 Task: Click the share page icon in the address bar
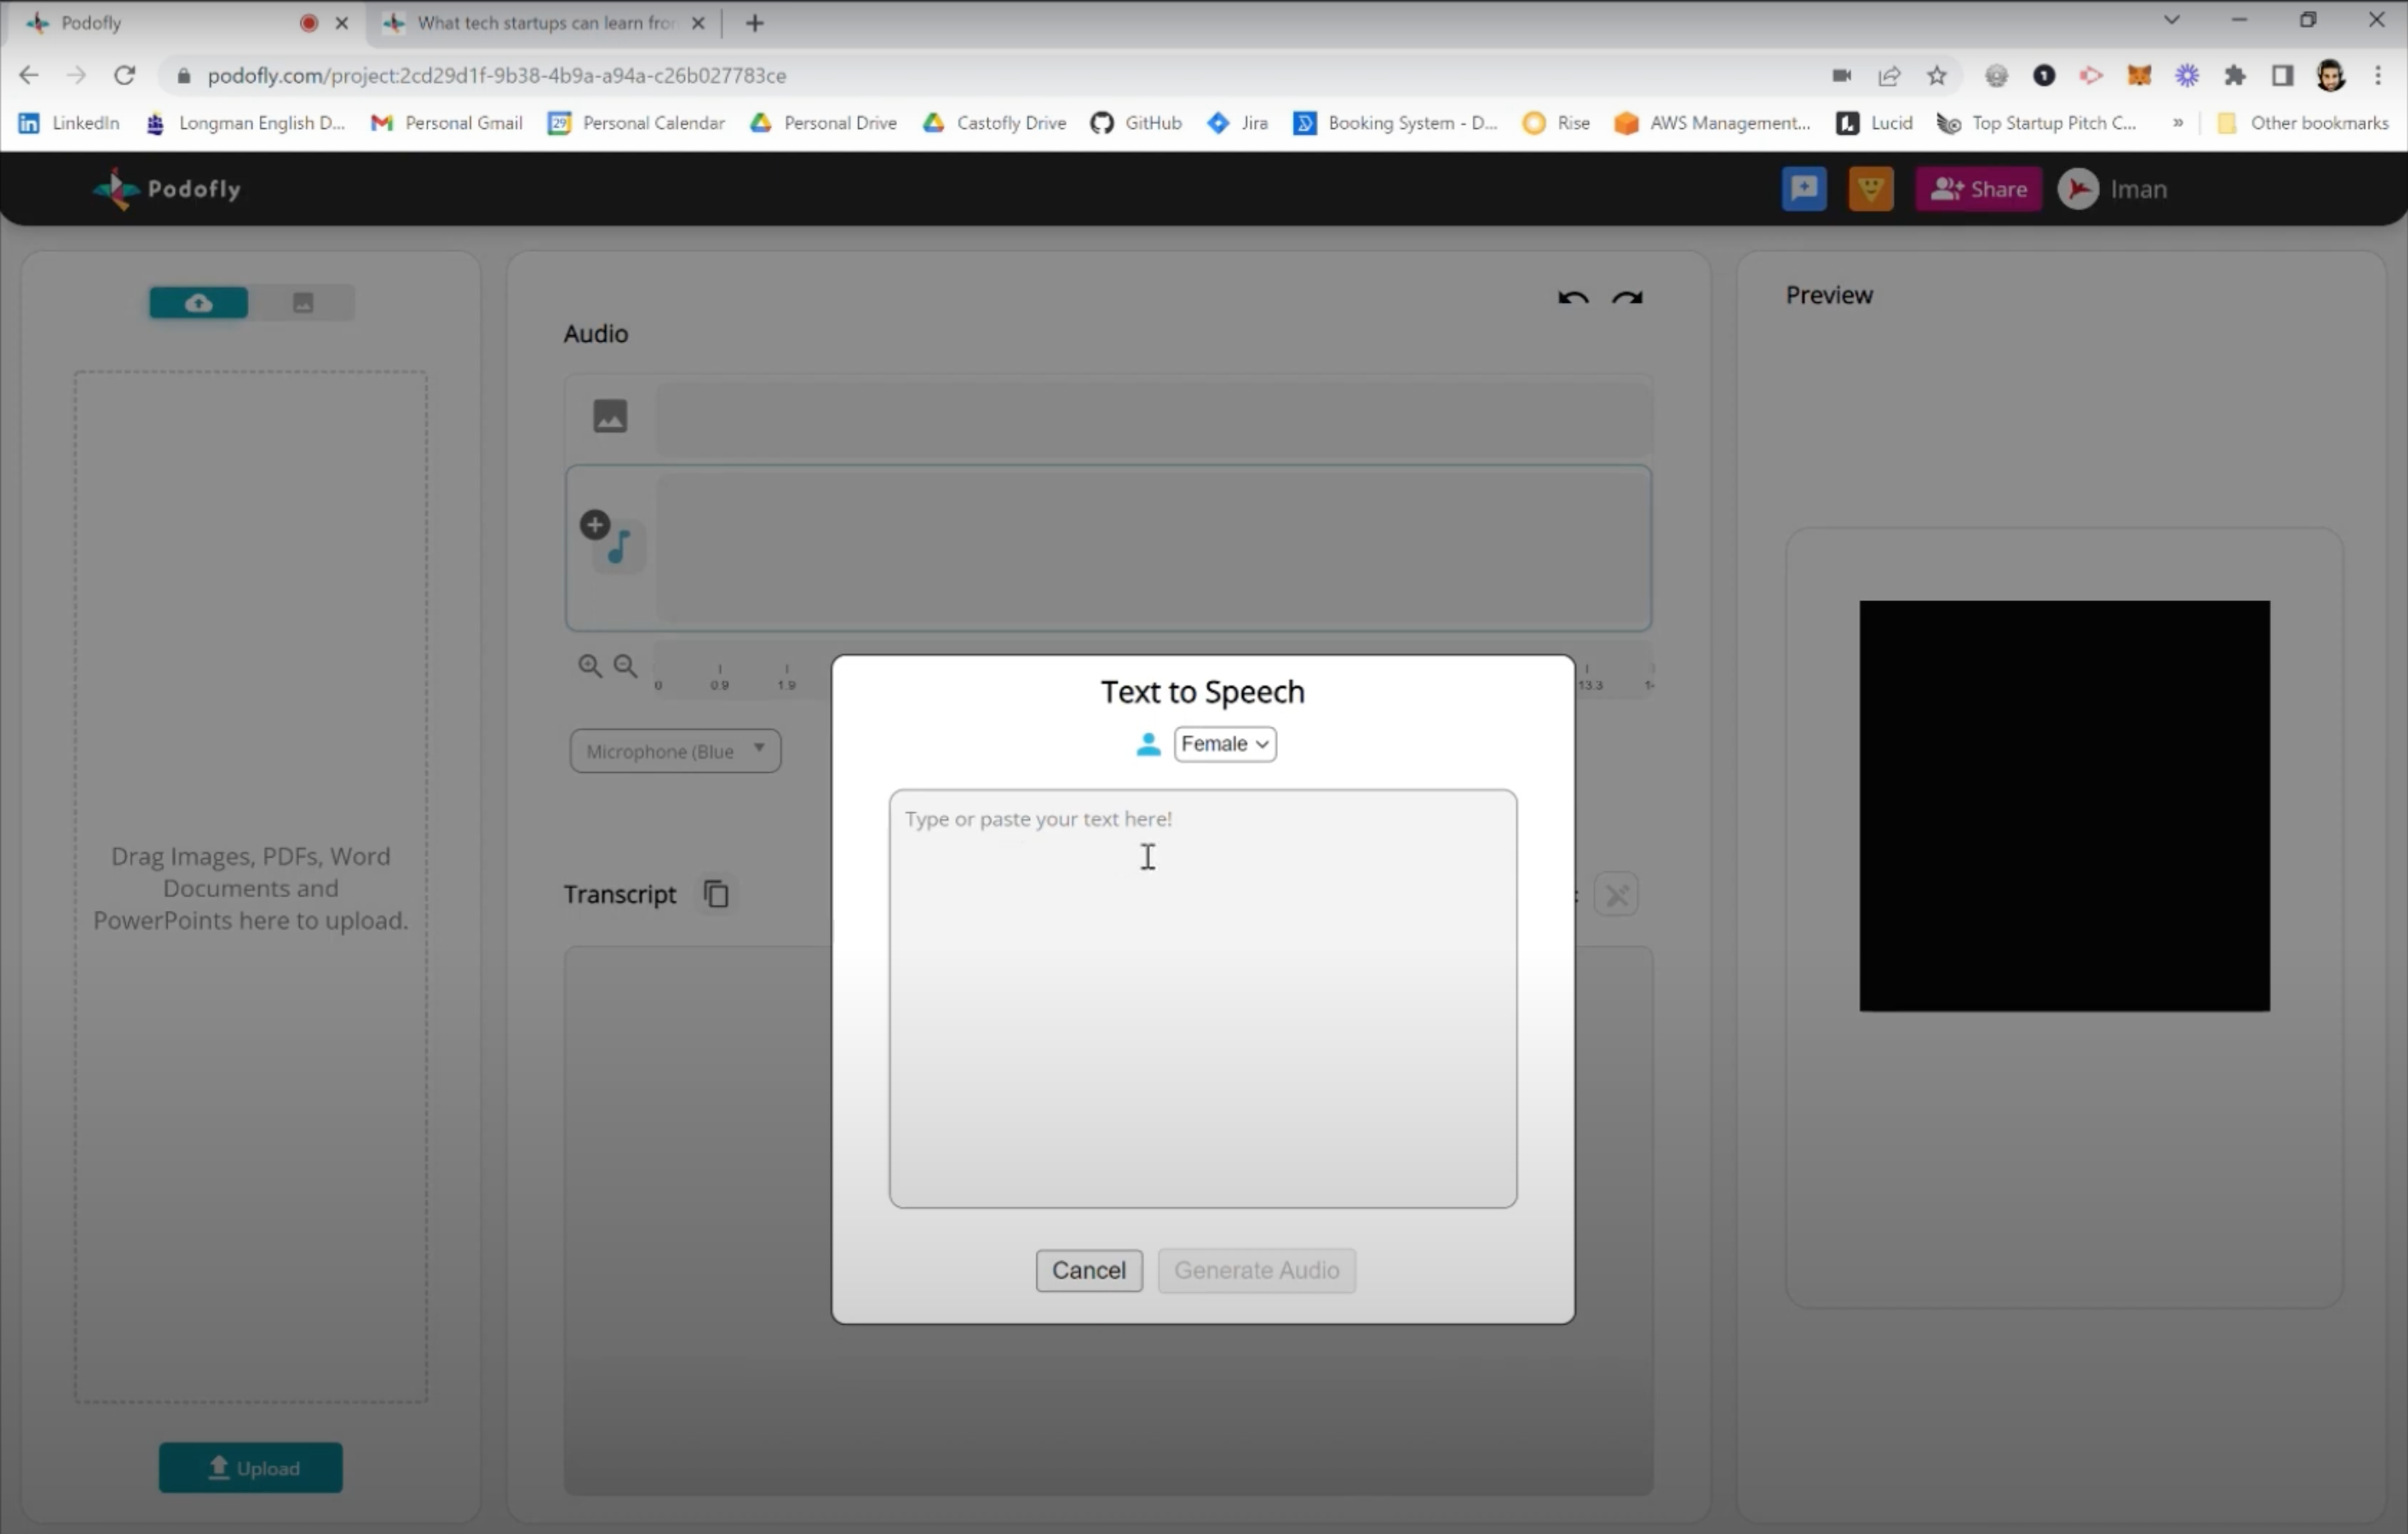pos(1889,75)
